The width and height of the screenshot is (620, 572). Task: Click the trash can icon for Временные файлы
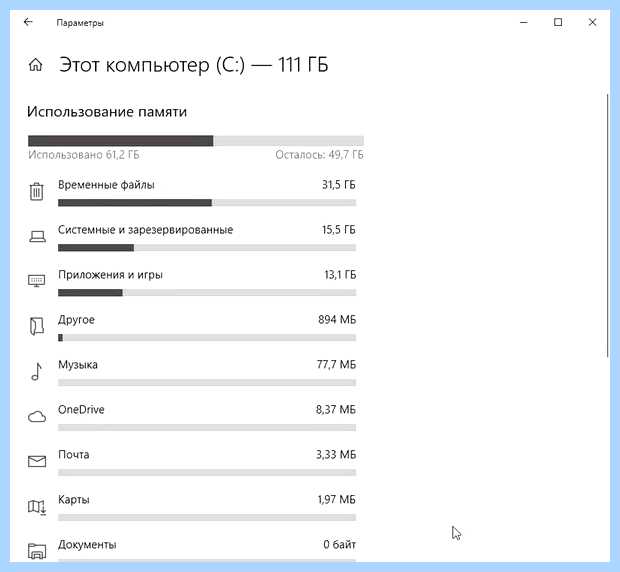tap(36, 191)
